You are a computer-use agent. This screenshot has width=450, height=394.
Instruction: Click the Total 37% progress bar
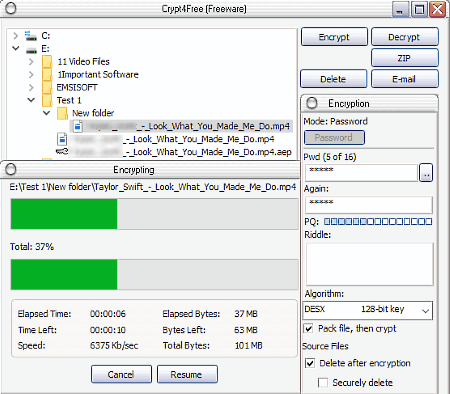tap(154, 274)
